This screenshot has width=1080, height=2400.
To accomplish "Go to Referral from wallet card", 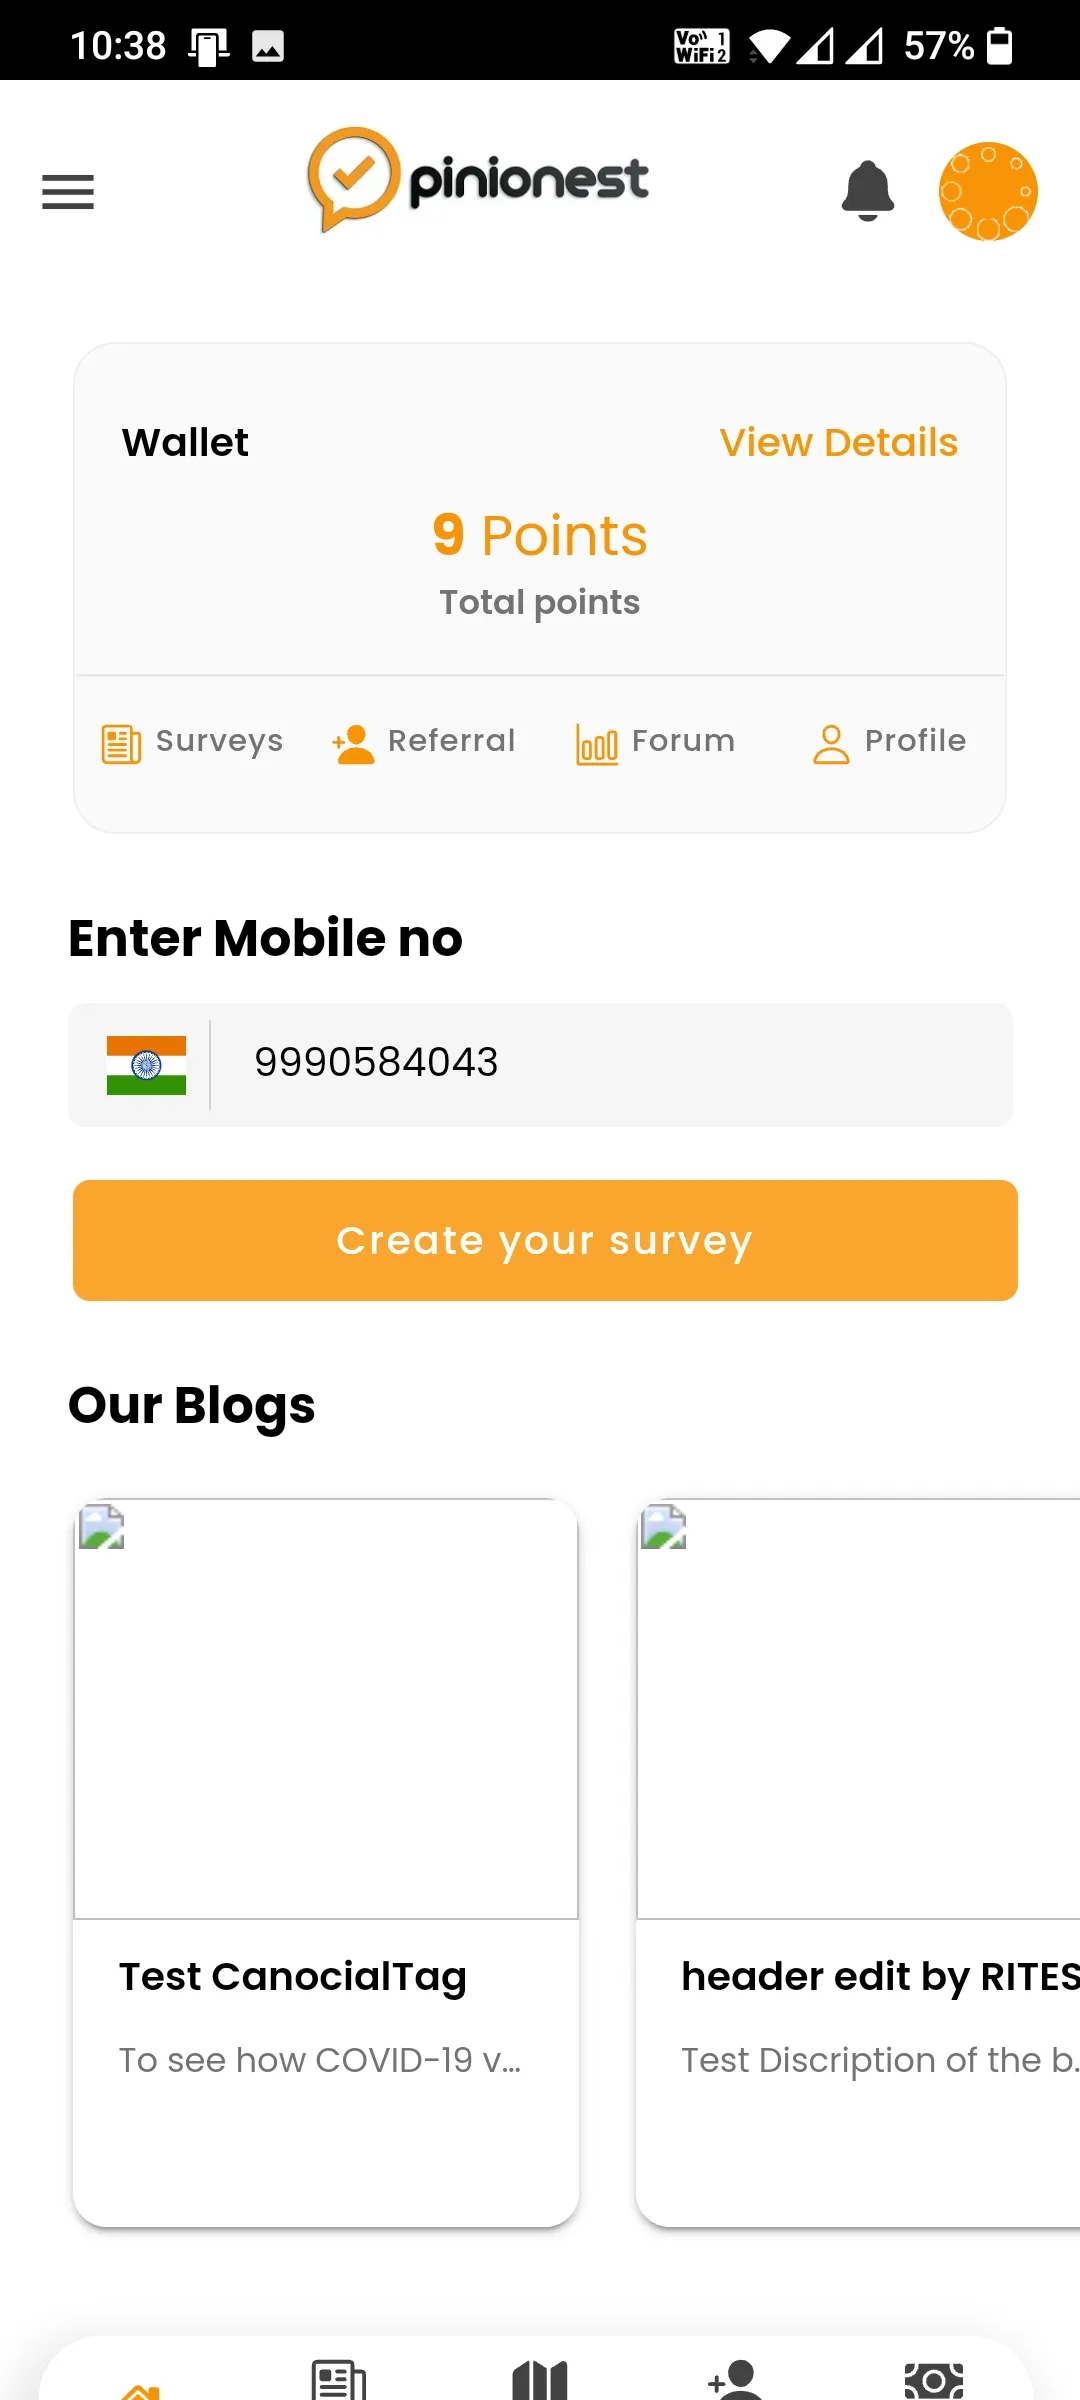I will coord(424,742).
